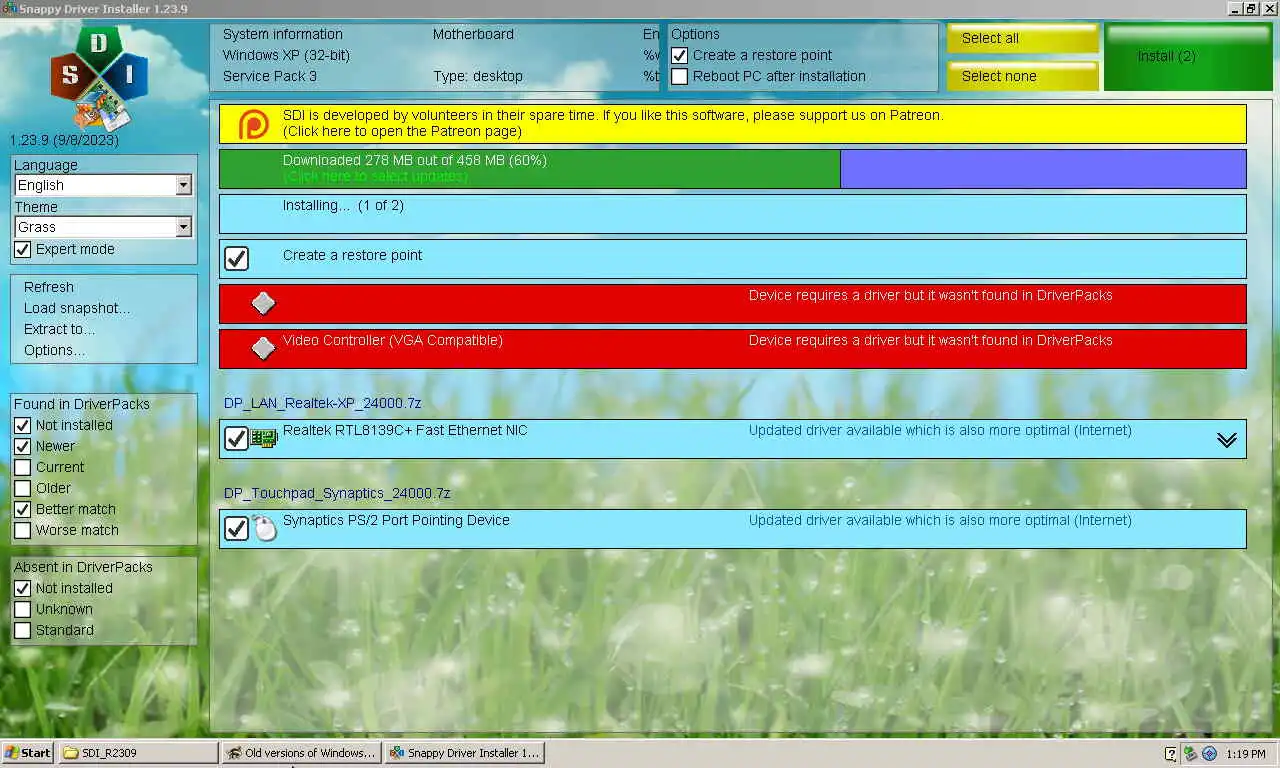Click the version 1.23.9 (9/8/2023) text
Image resolution: width=1280 pixels, height=768 pixels.
(x=64, y=140)
